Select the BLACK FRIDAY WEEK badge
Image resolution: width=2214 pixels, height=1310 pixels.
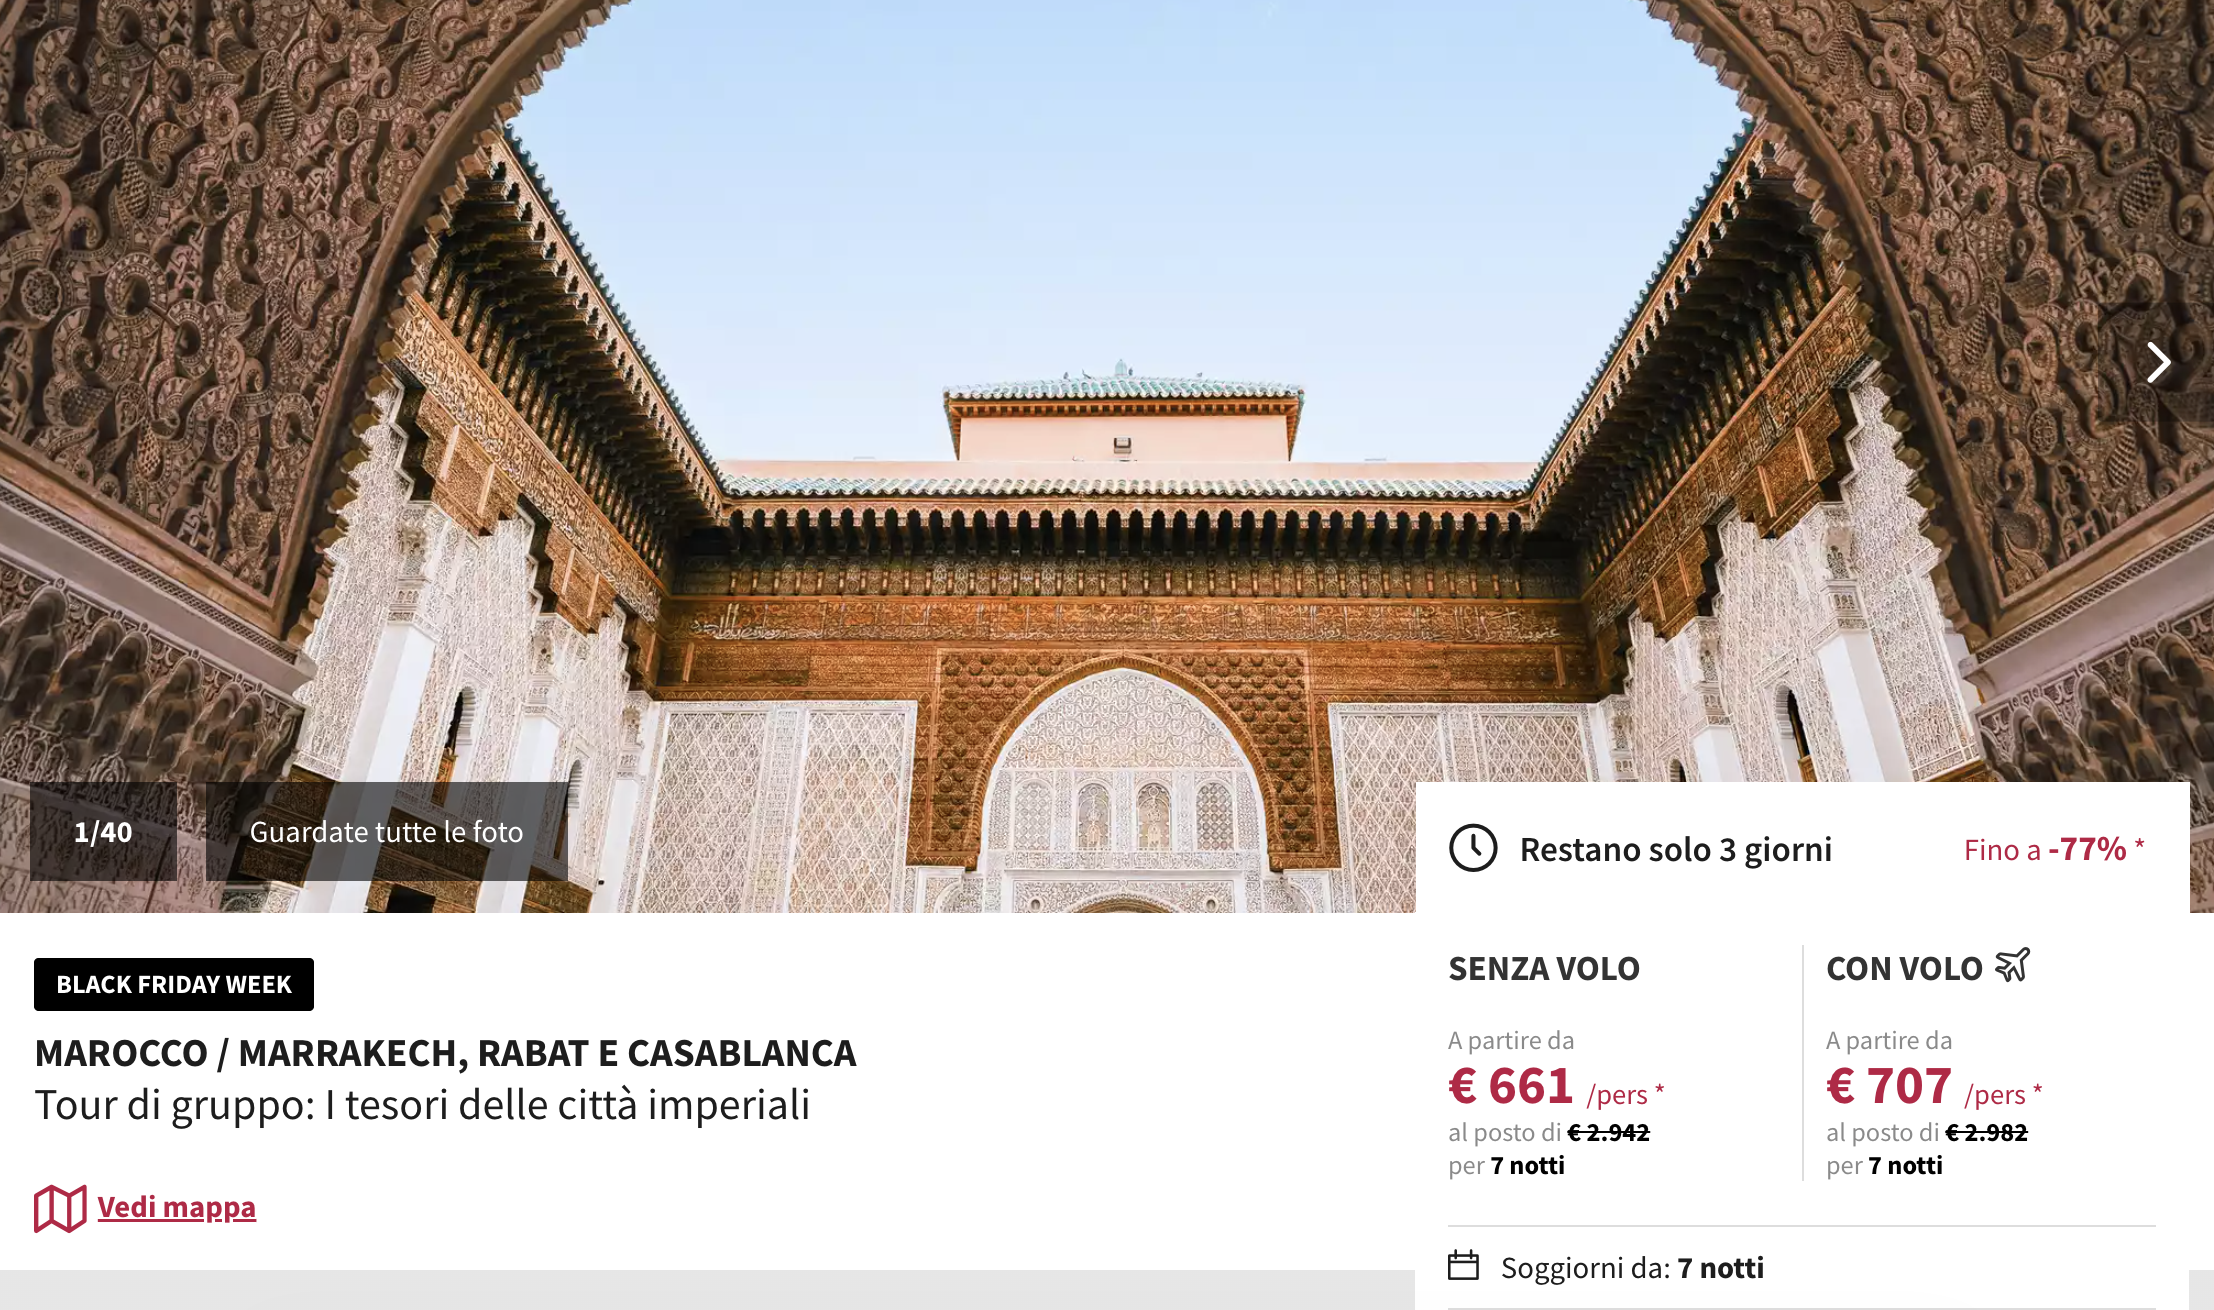[x=174, y=984]
